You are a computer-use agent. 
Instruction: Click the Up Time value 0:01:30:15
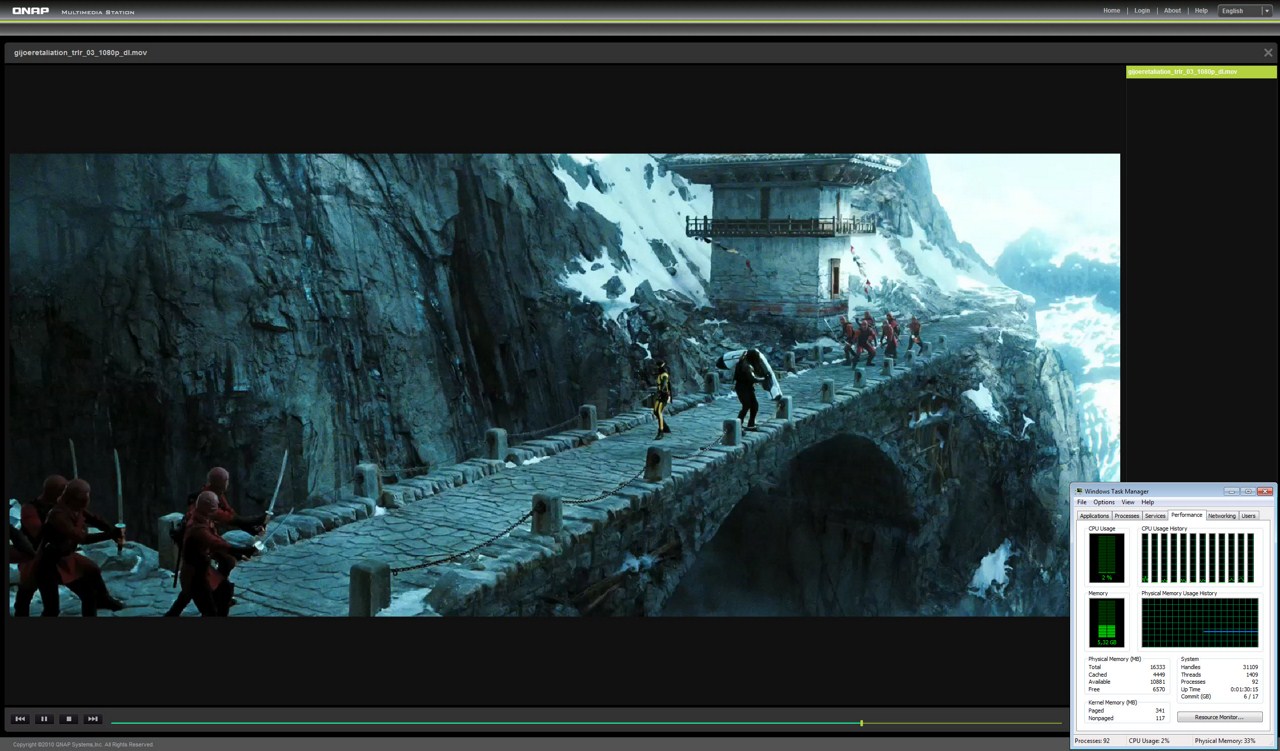click(x=1244, y=689)
